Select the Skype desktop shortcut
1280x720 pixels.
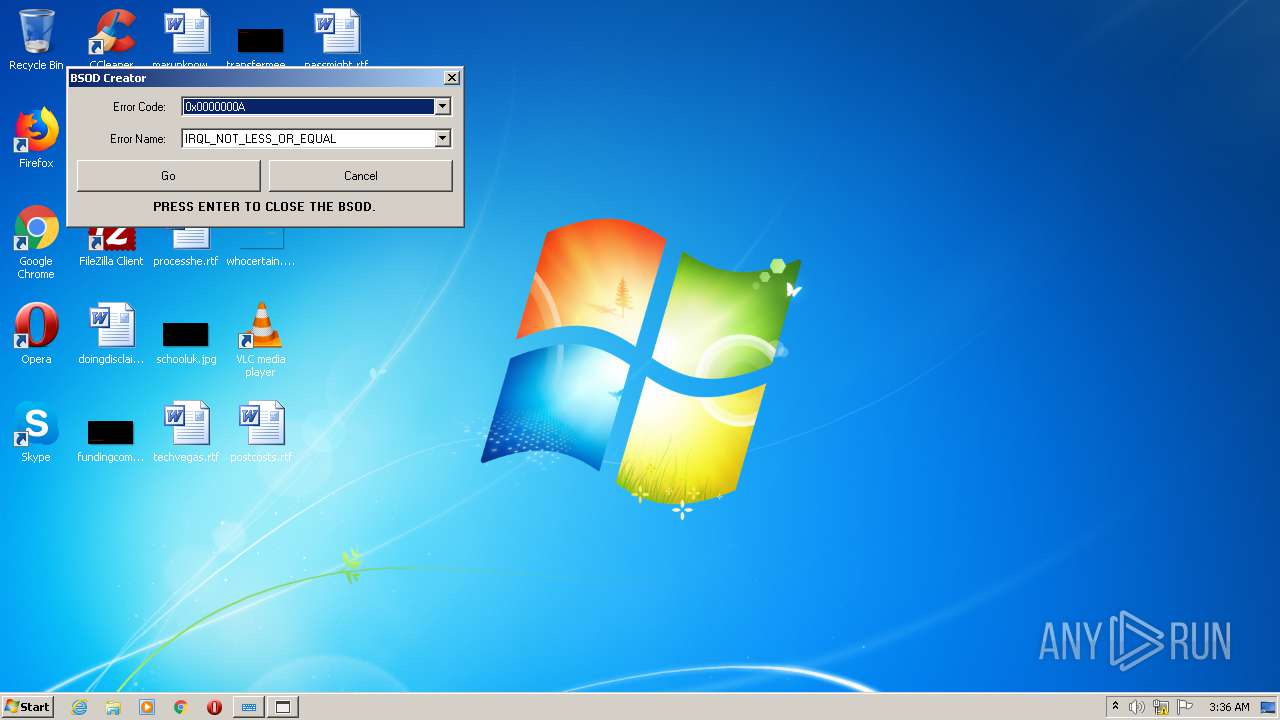pyautogui.click(x=36, y=431)
